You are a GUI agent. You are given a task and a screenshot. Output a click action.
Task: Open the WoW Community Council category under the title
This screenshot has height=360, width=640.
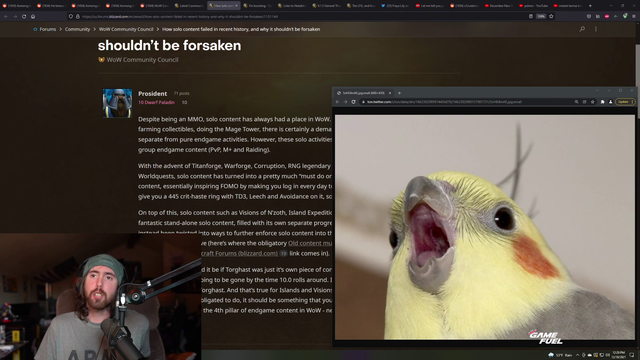pos(138,60)
